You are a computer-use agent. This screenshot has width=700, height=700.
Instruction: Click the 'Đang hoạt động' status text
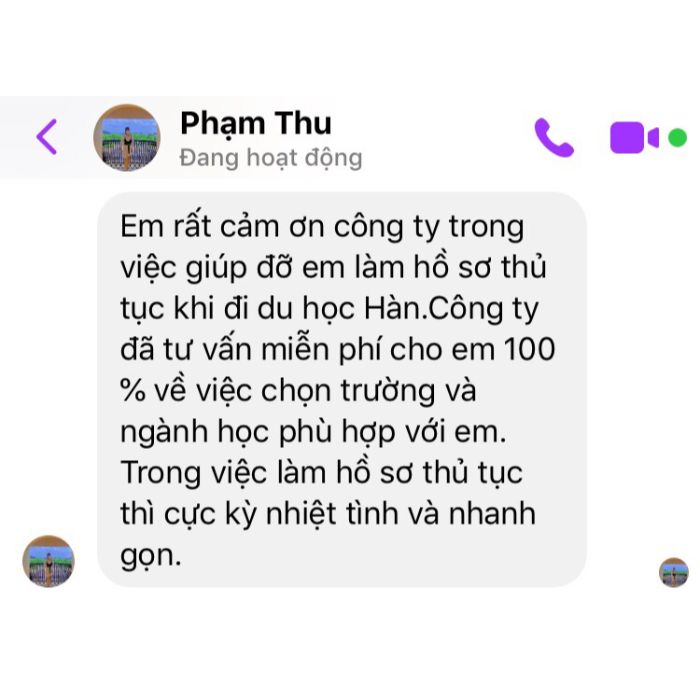tap(271, 158)
